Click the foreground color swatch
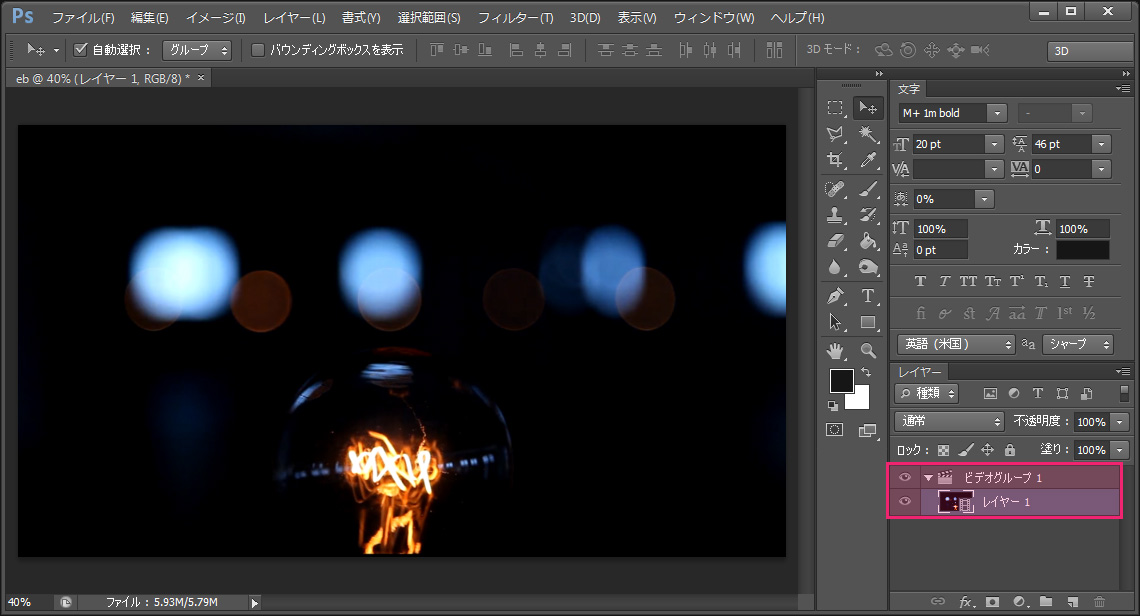Image resolution: width=1140 pixels, height=616 pixels. click(x=841, y=381)
